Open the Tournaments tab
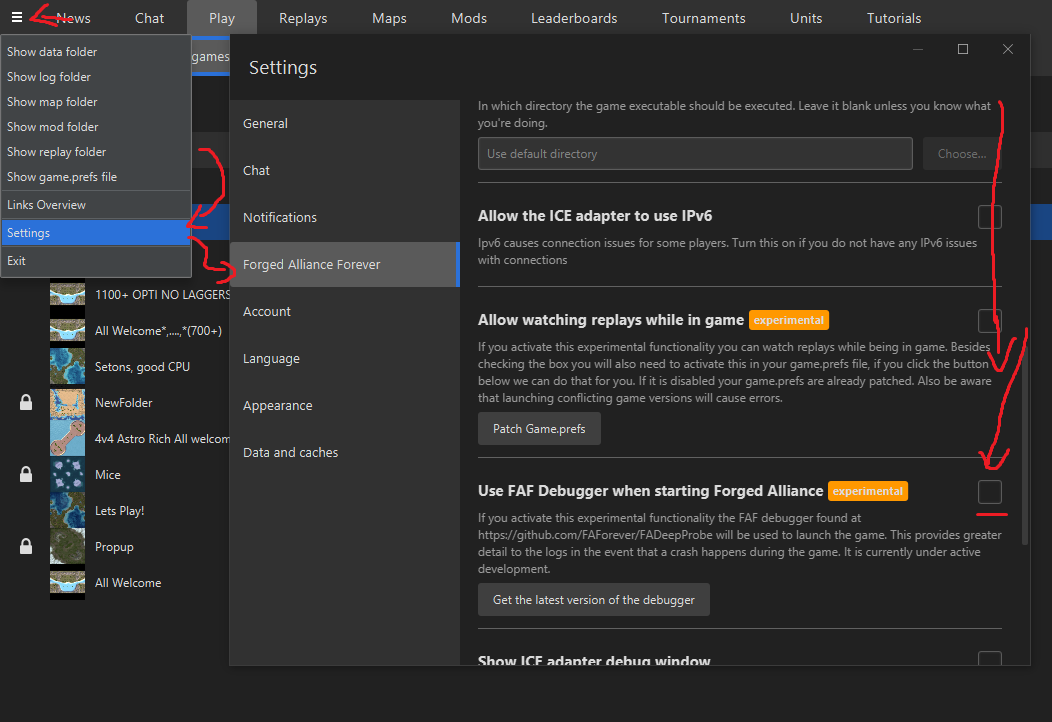Screen dimensions: 1052x722 coord(703,18)
